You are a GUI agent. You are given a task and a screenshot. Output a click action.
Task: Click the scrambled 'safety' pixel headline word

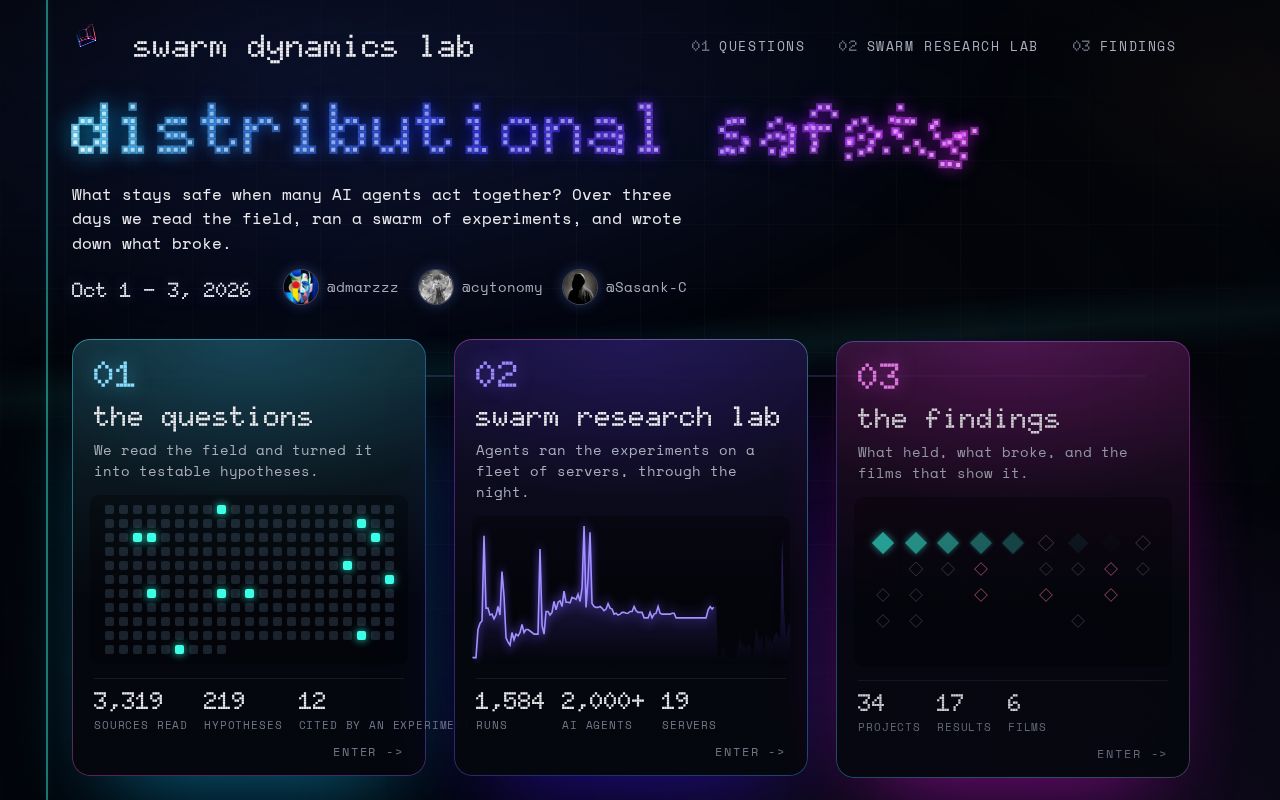click(848, 135)
